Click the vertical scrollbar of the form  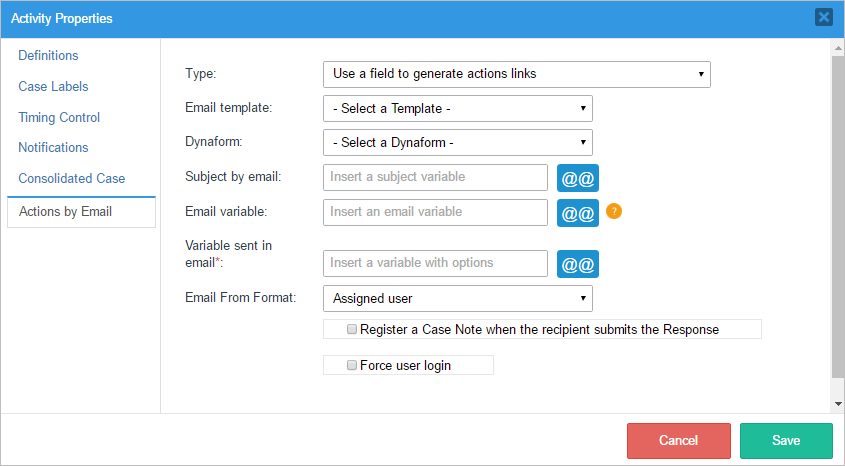837,220
